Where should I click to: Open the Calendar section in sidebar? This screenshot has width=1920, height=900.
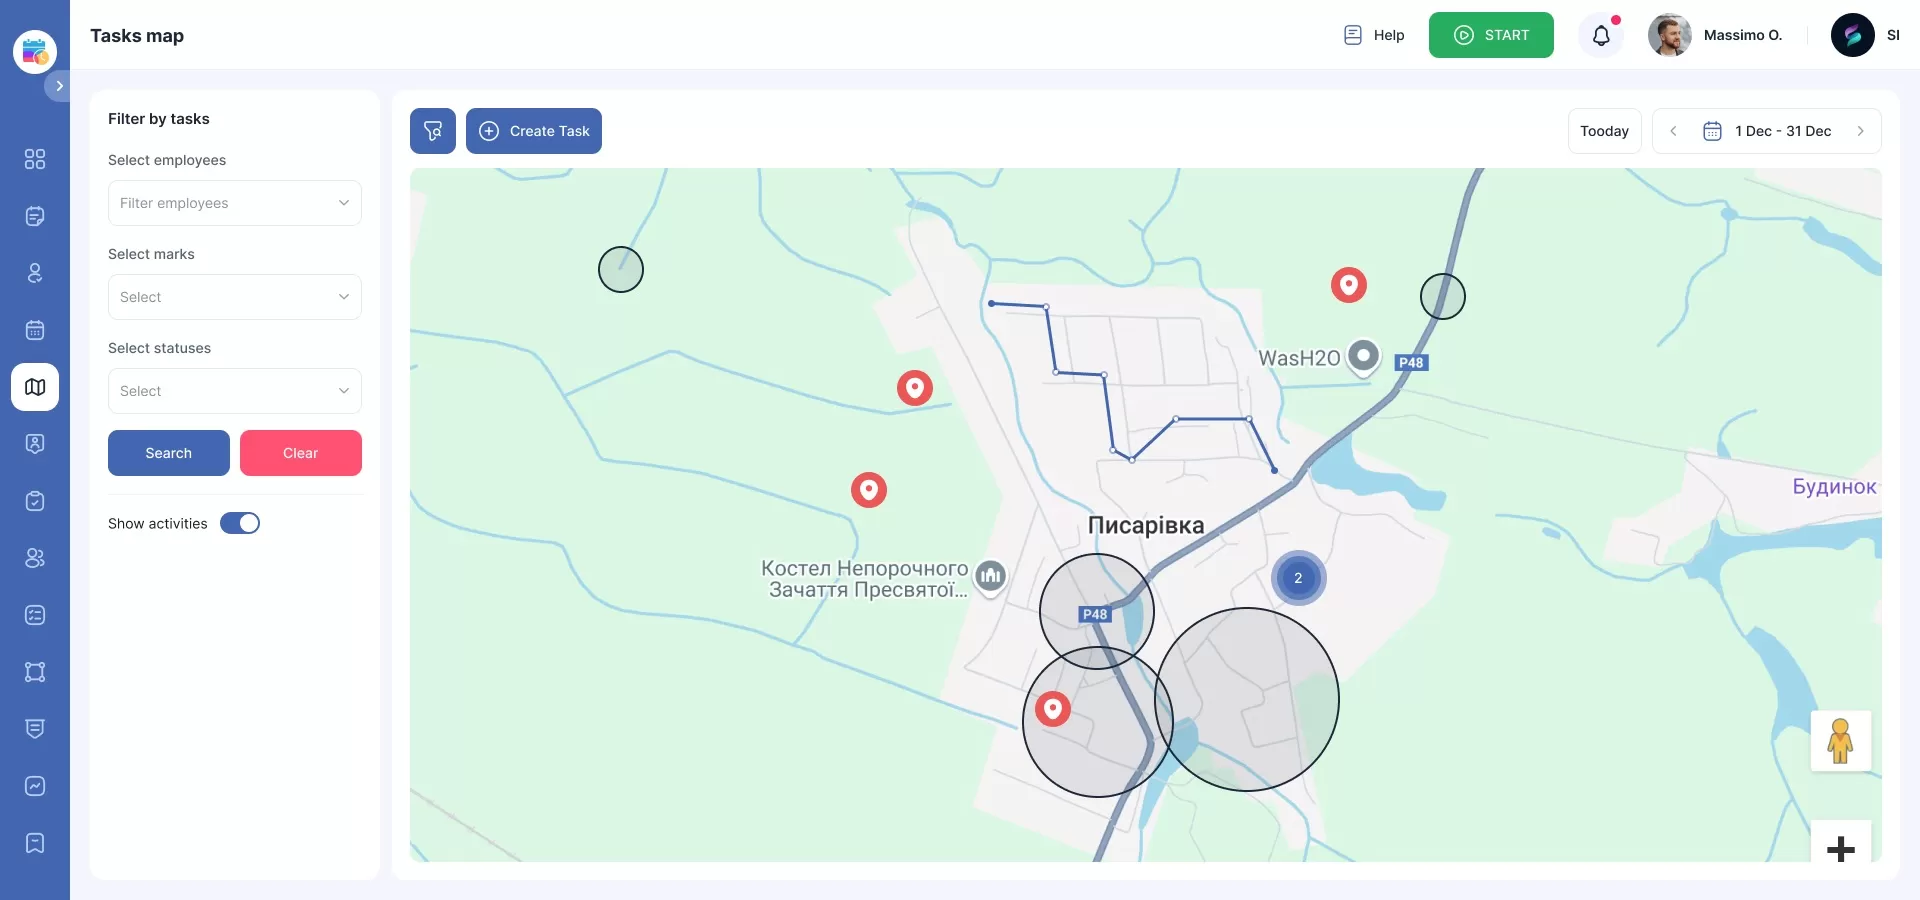coord(35,330)
